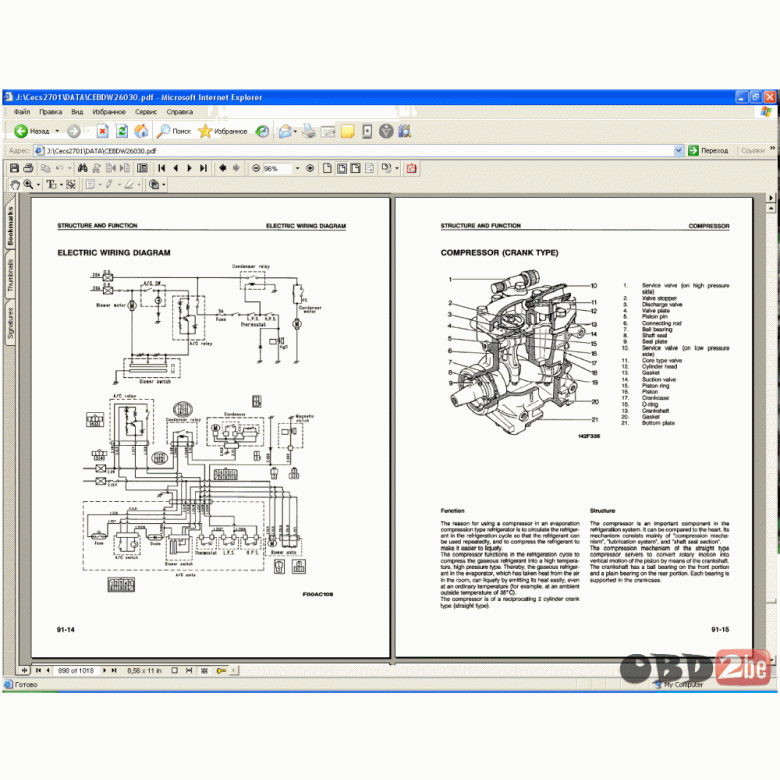The image size is (780, 780).
Task: Expand the Text Select tool dropdown arrow
Action: tap(61, 185)
